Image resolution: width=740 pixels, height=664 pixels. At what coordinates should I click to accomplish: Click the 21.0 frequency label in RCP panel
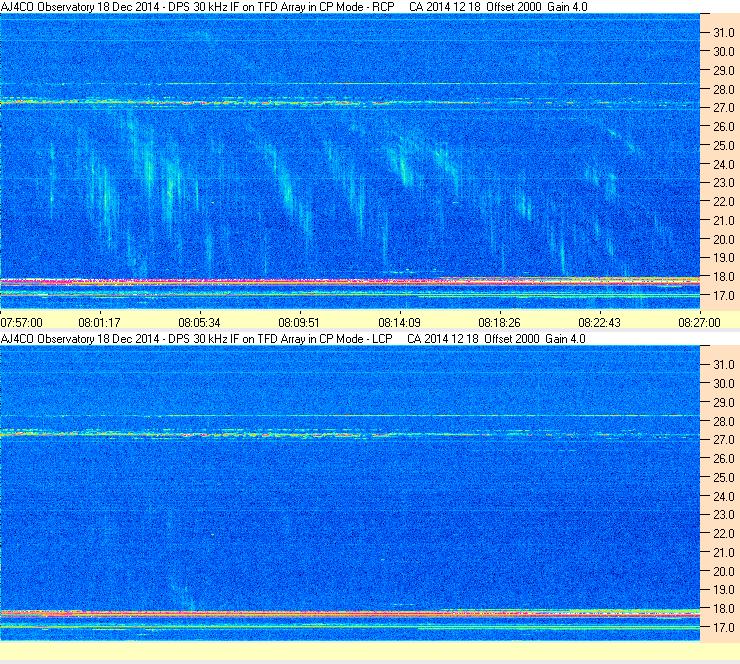click(x=724, y=221)
